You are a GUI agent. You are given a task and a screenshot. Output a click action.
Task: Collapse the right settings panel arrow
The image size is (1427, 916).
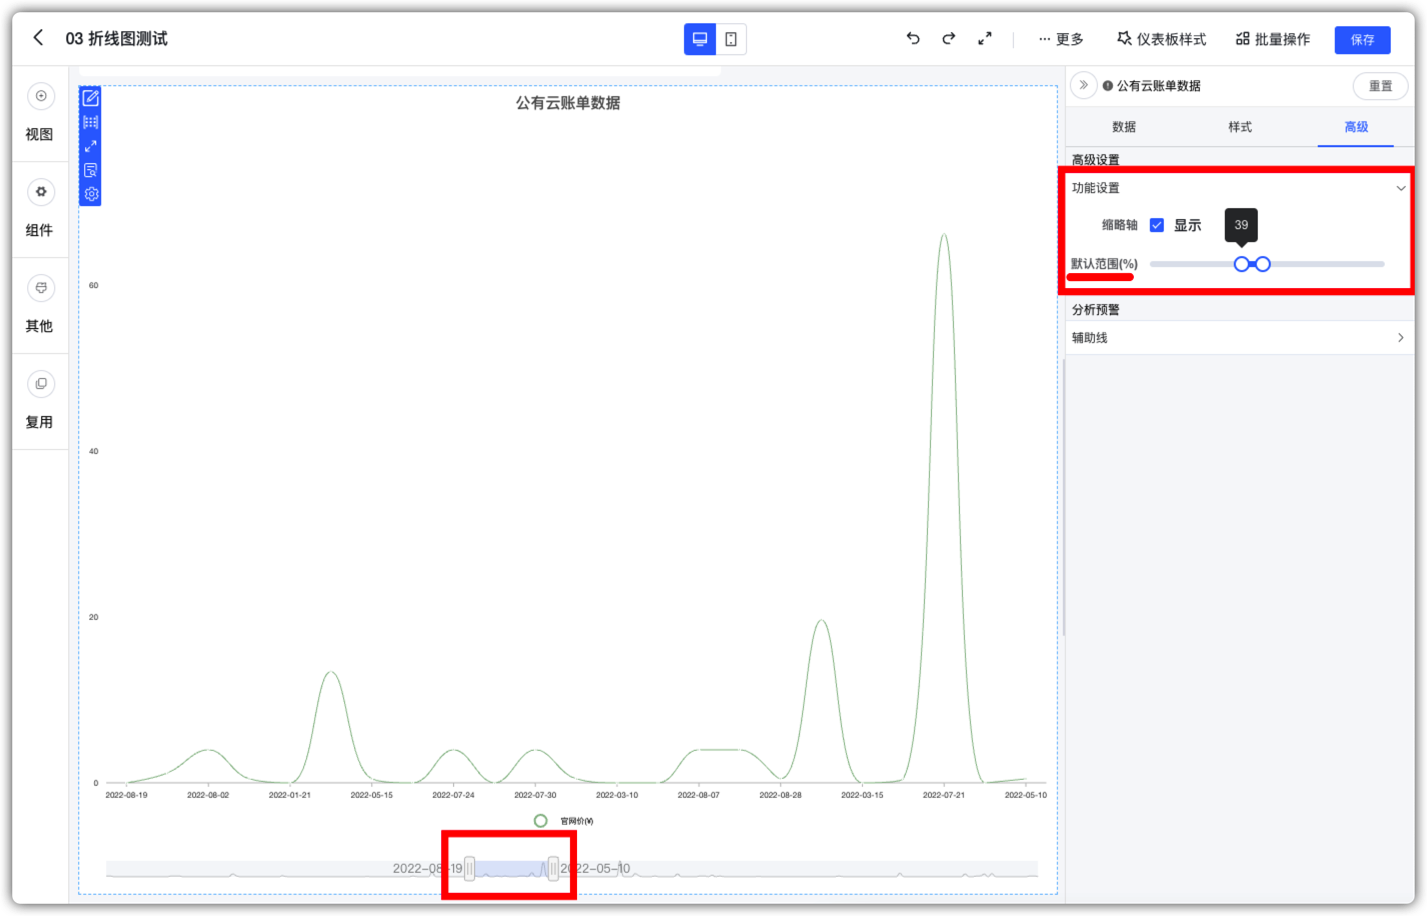coord(1083,85)
